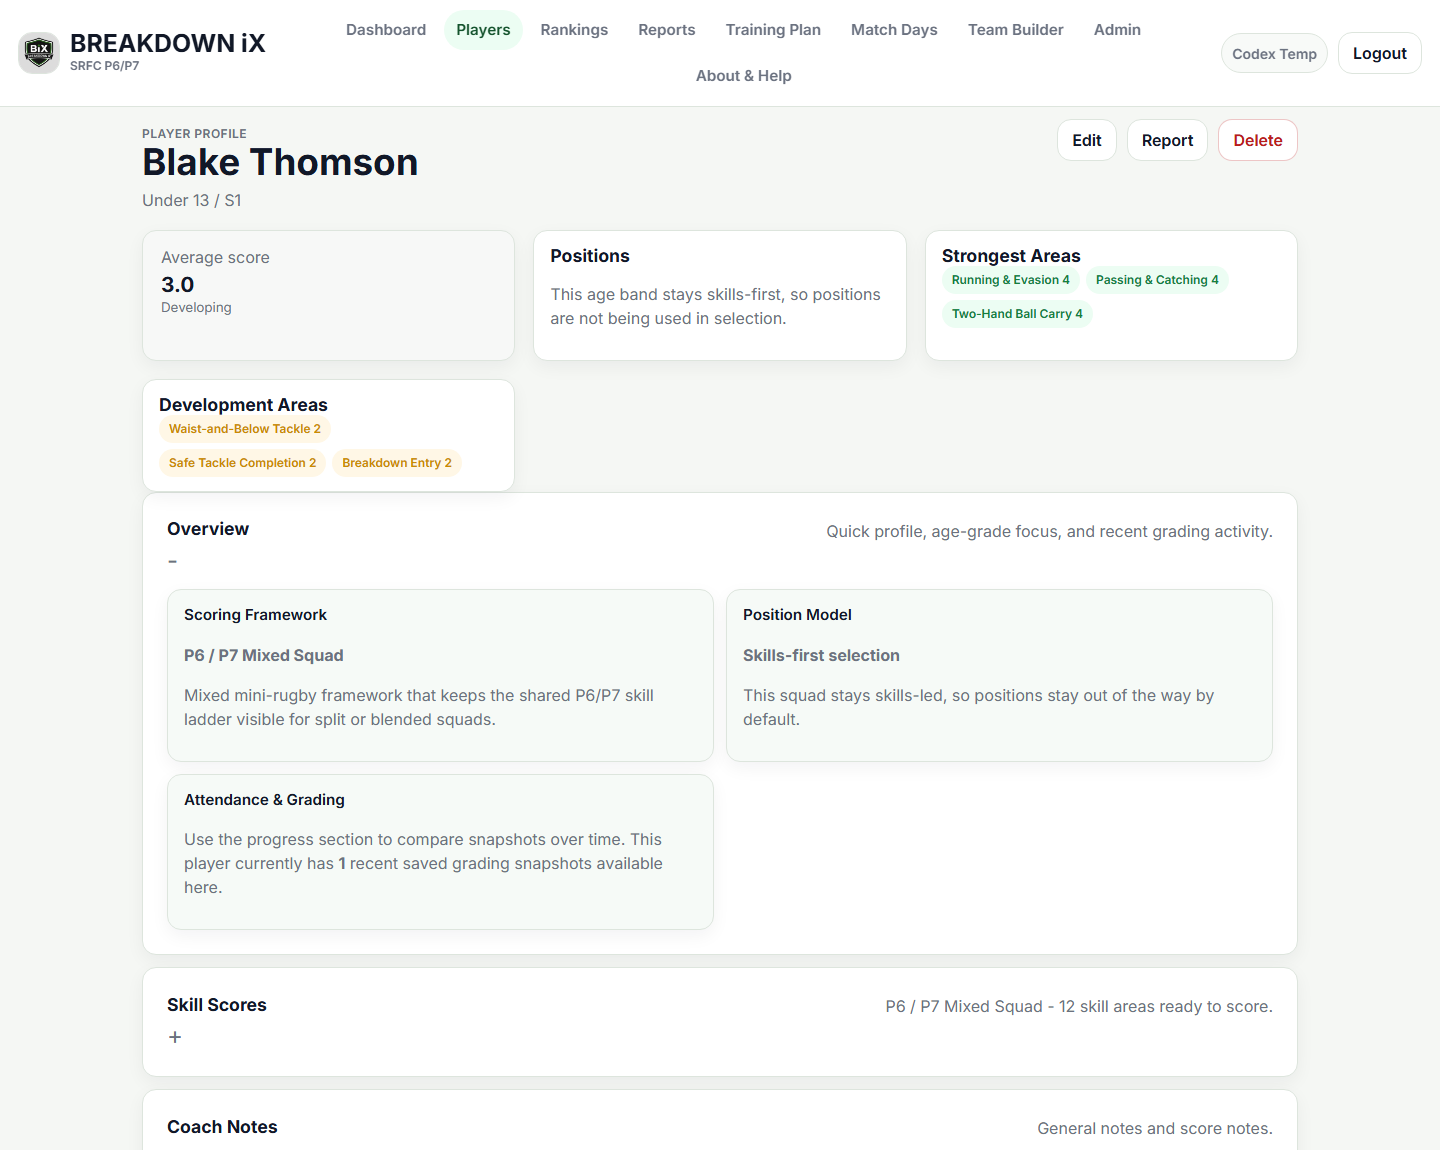This screenshot has height=1150, width=1440.
Task: Select the Waist-and-Below Tackle 2 tag
Action: click(x=245, y=429)
